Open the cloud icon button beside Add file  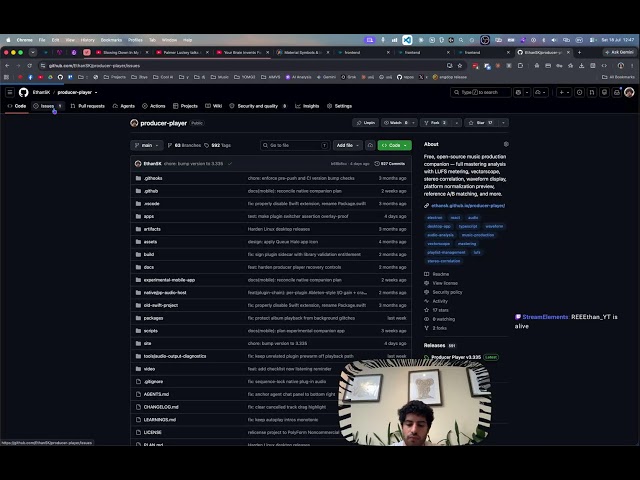370,145
